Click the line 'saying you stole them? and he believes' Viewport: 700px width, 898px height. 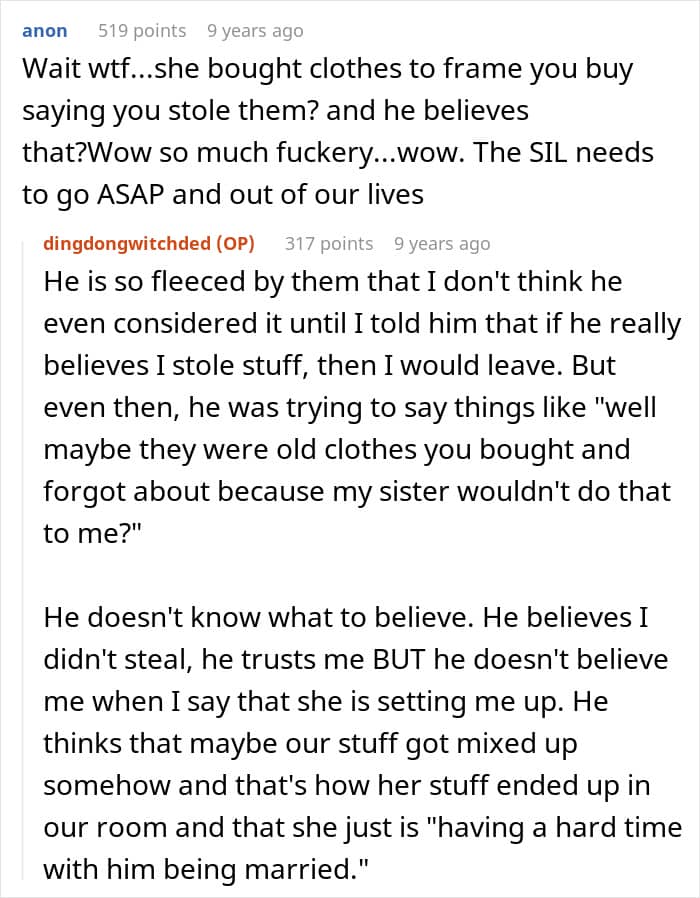coord(275,111)
